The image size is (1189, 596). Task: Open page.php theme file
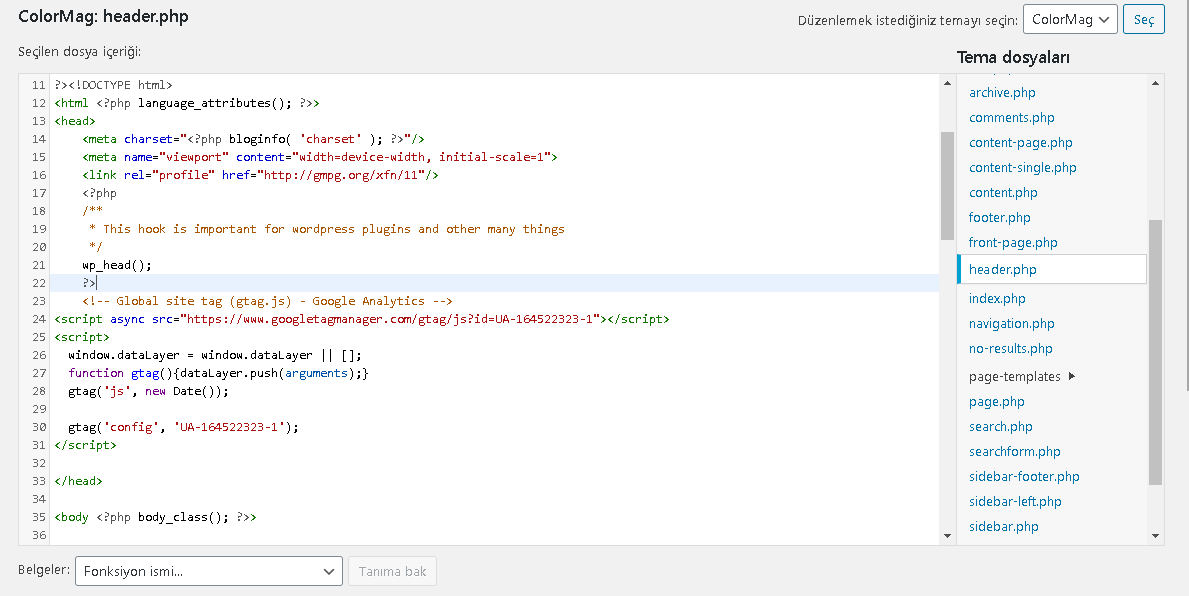pyautogui.click(x=996, y=402)
